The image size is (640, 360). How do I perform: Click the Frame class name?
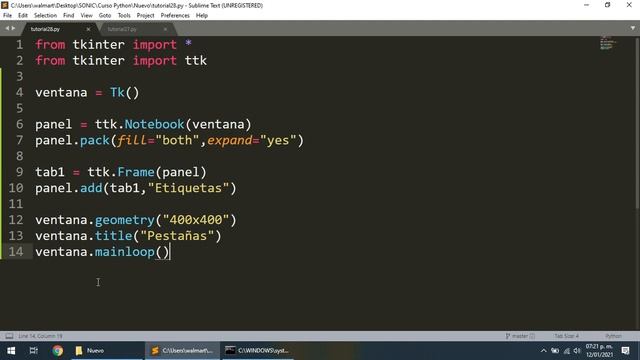[136, 172]
